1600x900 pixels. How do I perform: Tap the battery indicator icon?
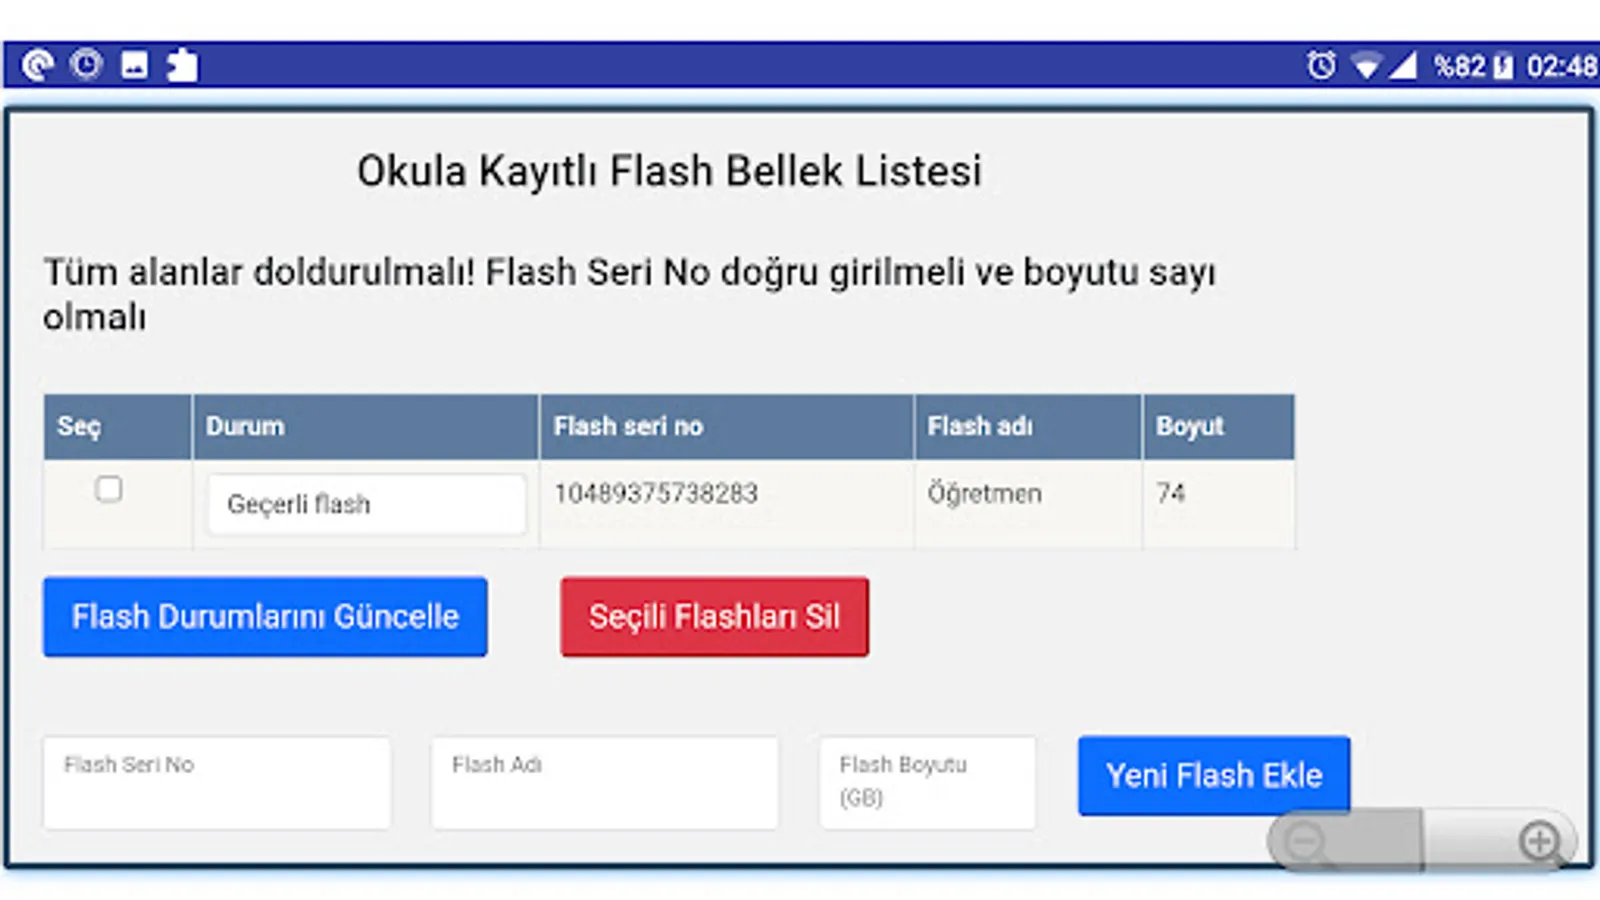1502,67
